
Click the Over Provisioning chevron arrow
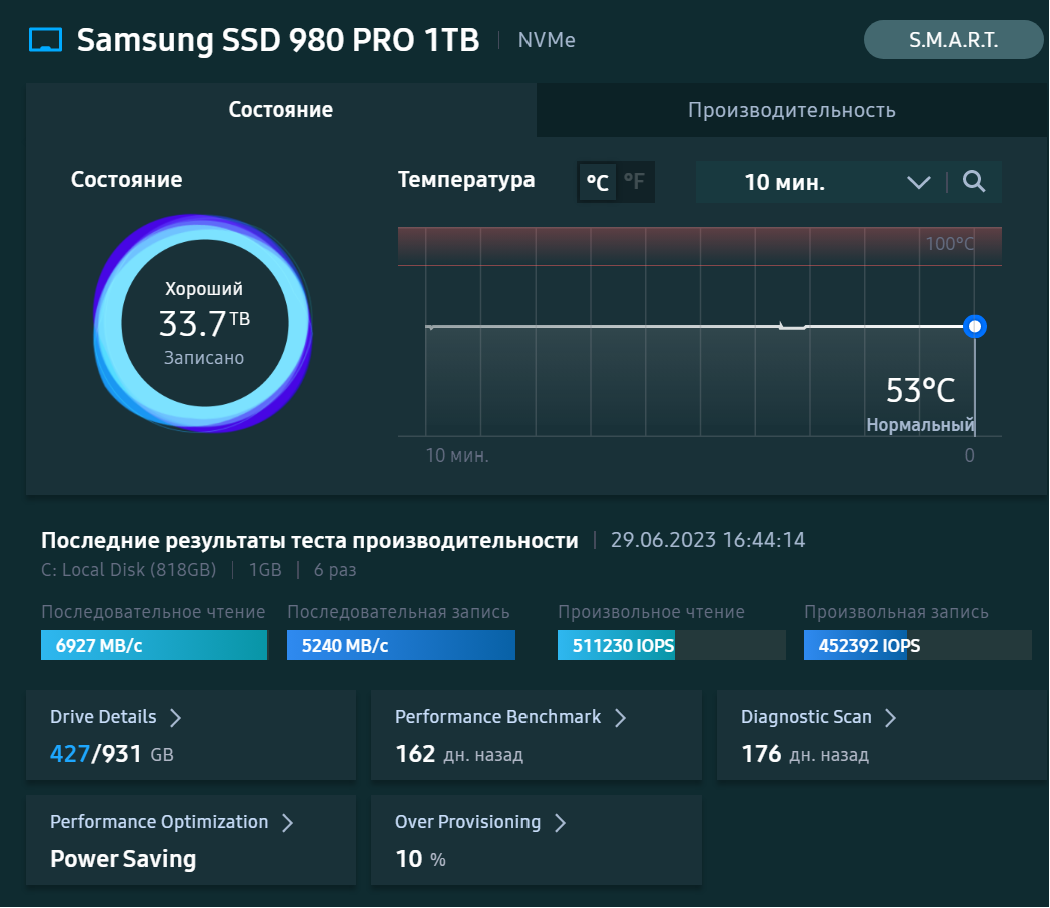point(560,823)
